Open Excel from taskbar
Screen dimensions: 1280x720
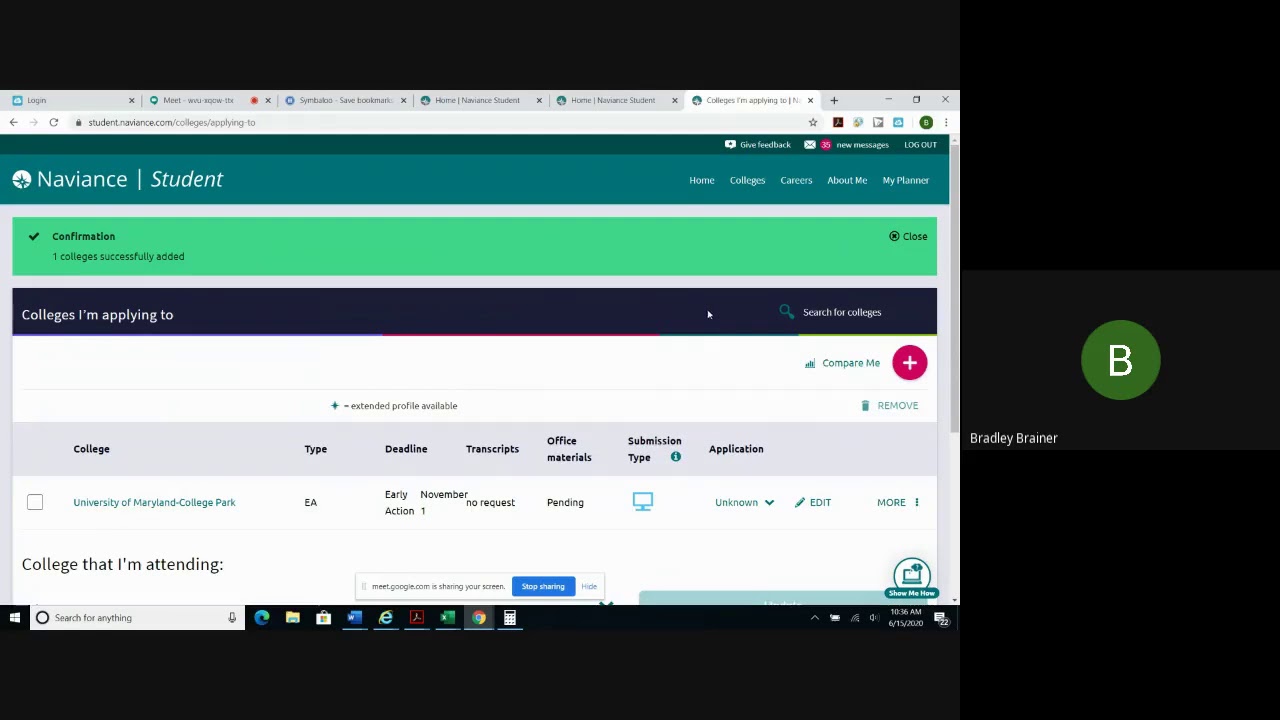pos(448,618)
